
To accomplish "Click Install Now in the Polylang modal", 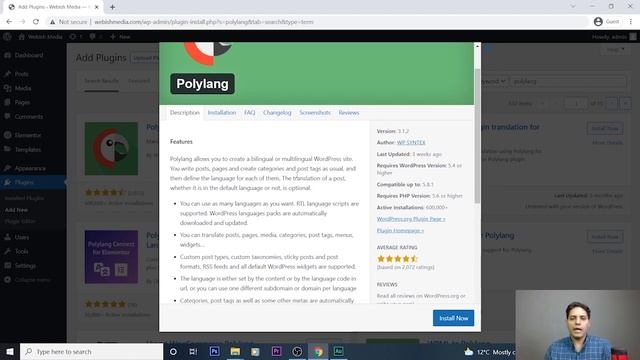I will 453,318.
